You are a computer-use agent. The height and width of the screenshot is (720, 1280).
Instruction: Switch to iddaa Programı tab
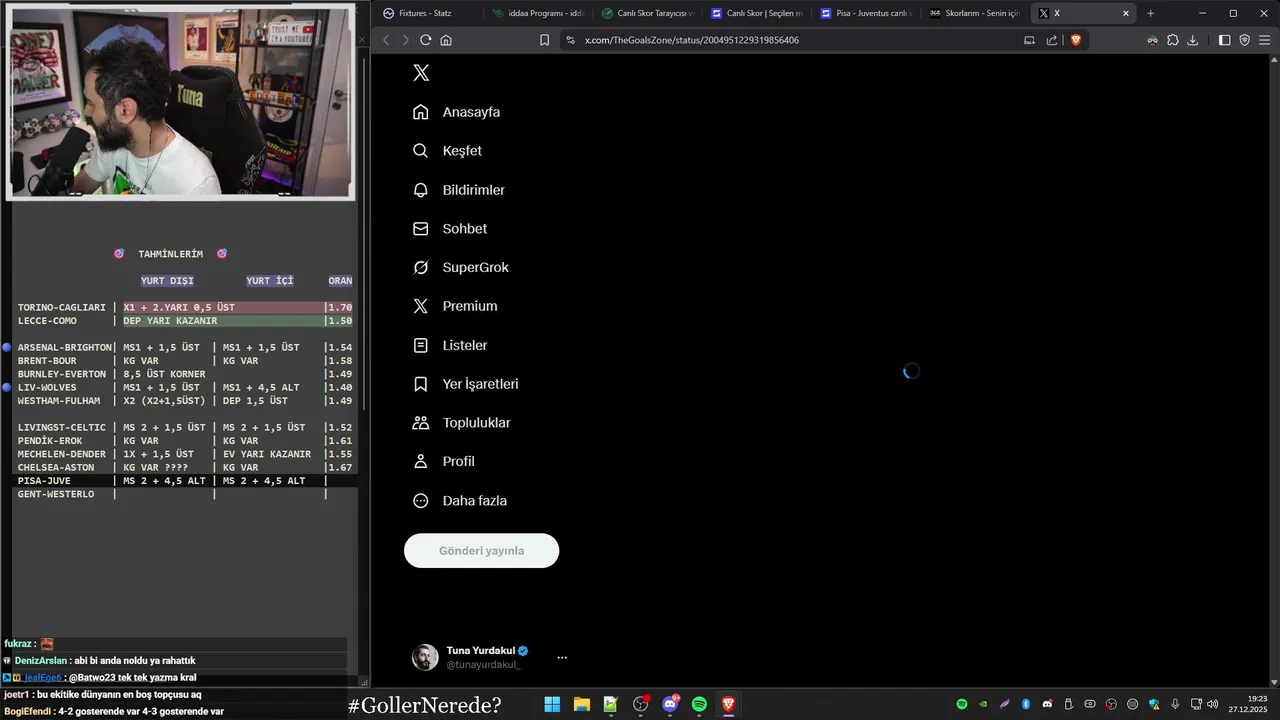536,13
